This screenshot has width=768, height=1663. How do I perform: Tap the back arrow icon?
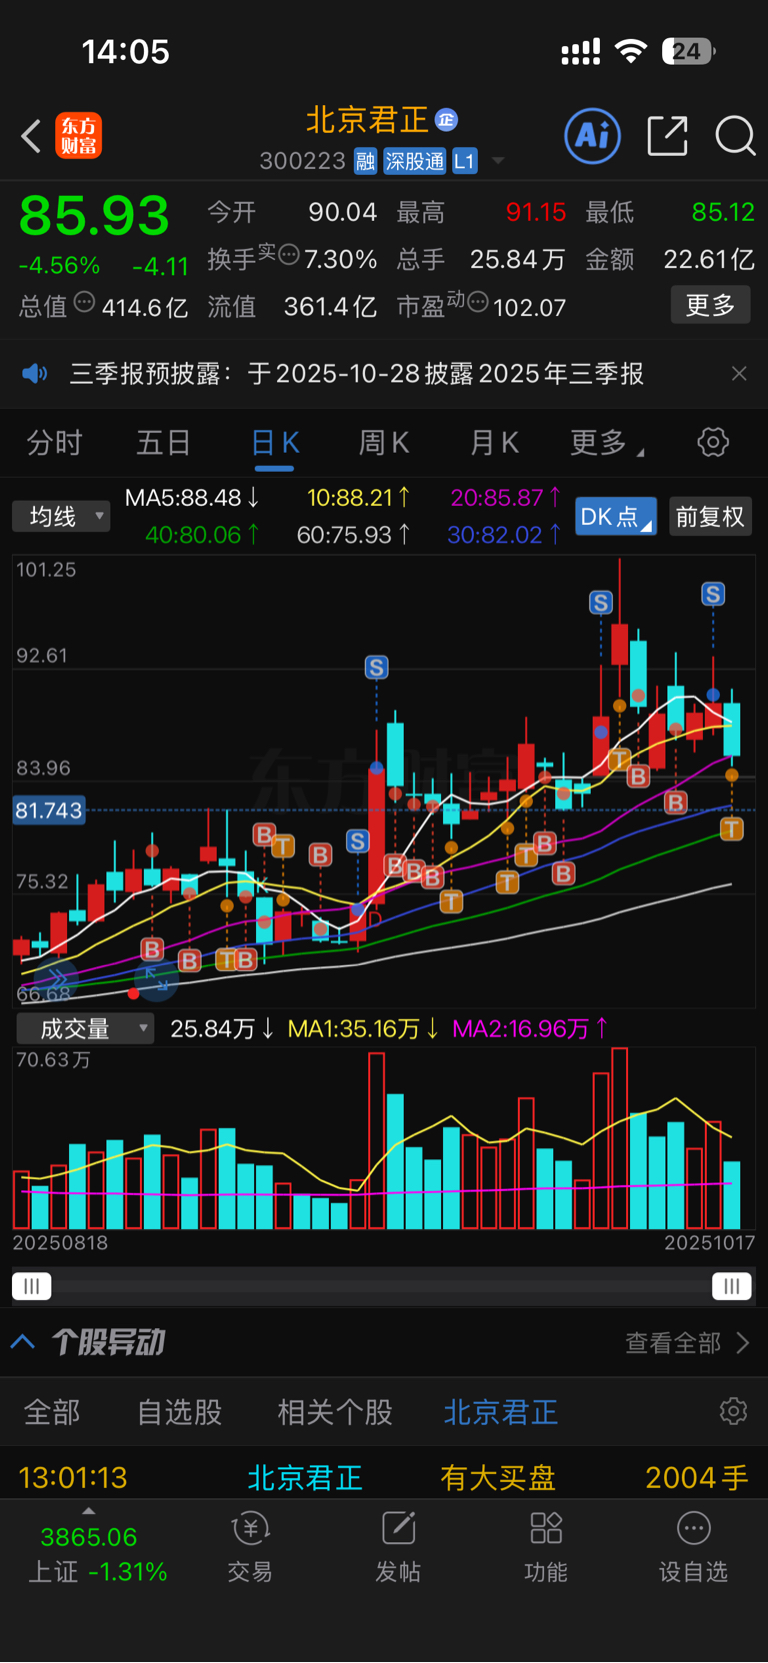point(31,136)
